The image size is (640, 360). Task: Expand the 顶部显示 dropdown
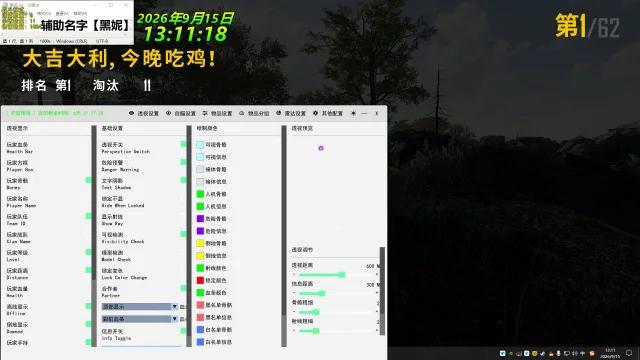(x=140, y=307)
